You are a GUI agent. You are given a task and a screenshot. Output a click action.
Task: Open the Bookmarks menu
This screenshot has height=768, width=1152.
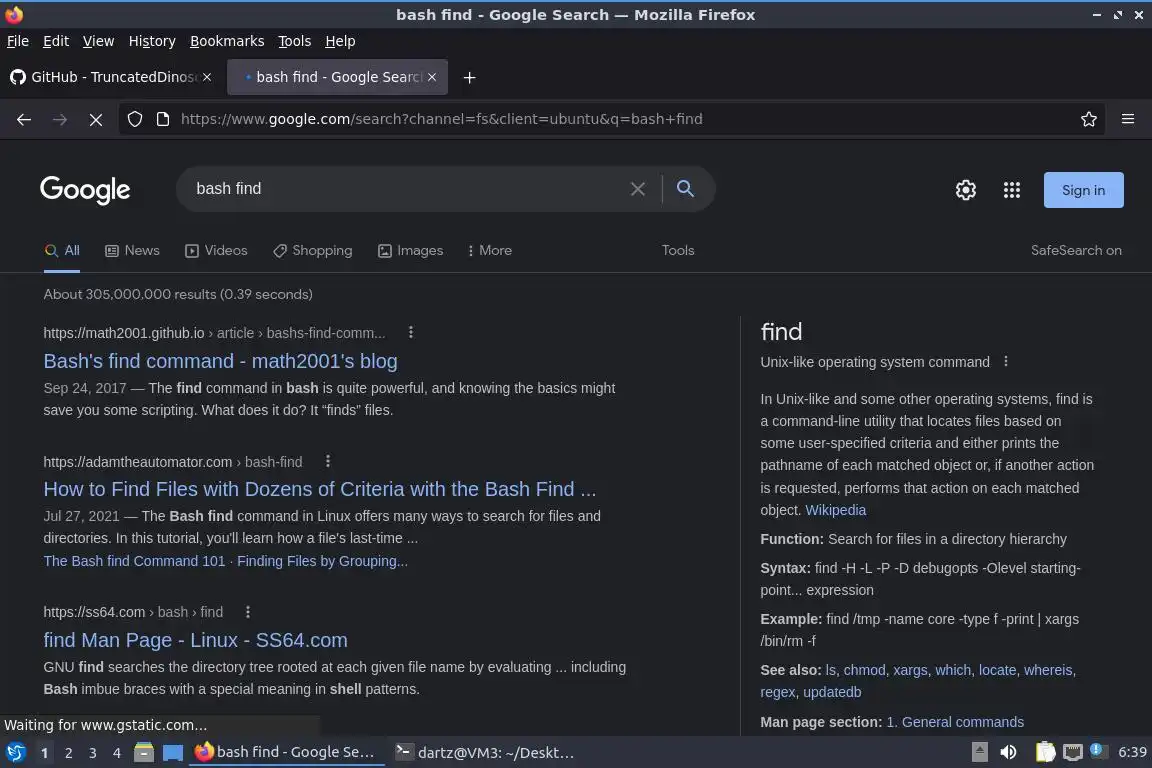[x=227, y=41]
